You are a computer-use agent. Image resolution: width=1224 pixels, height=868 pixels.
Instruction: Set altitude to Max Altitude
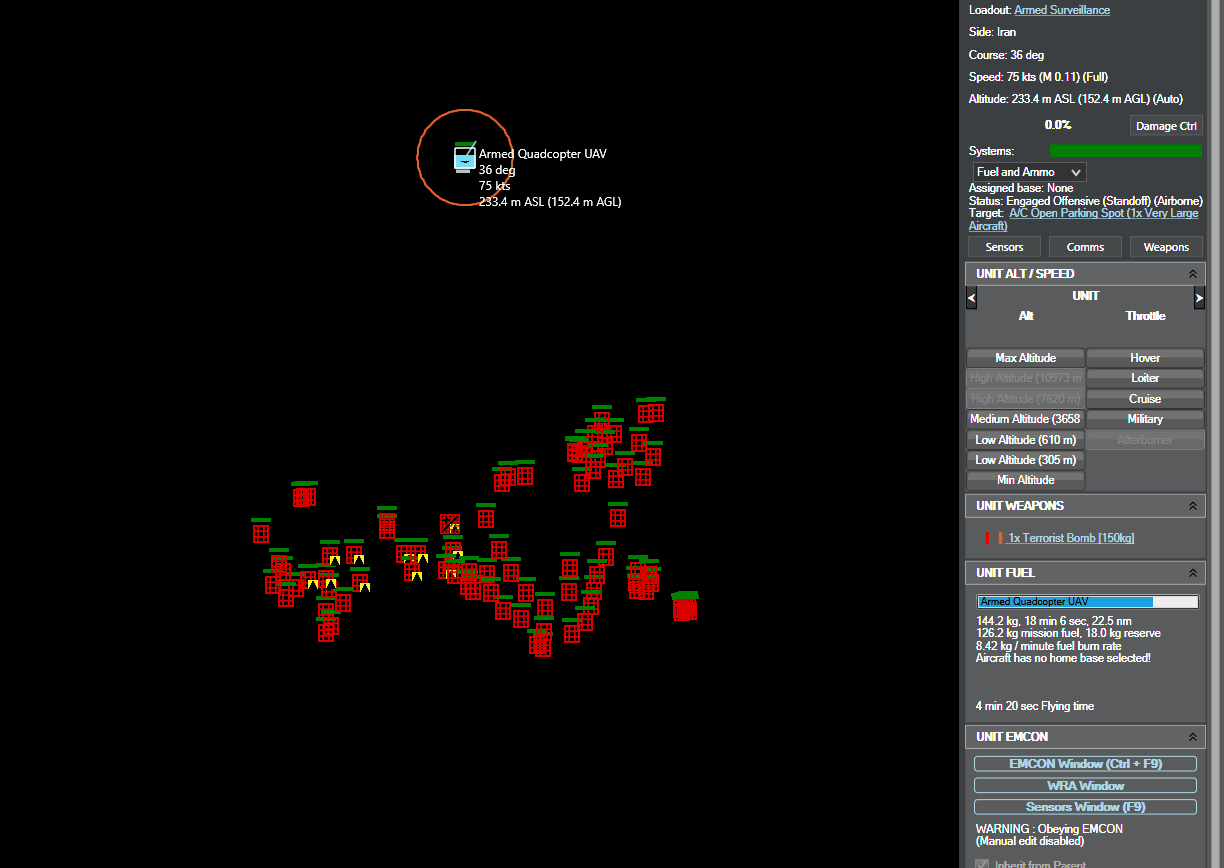(1025, 358)
